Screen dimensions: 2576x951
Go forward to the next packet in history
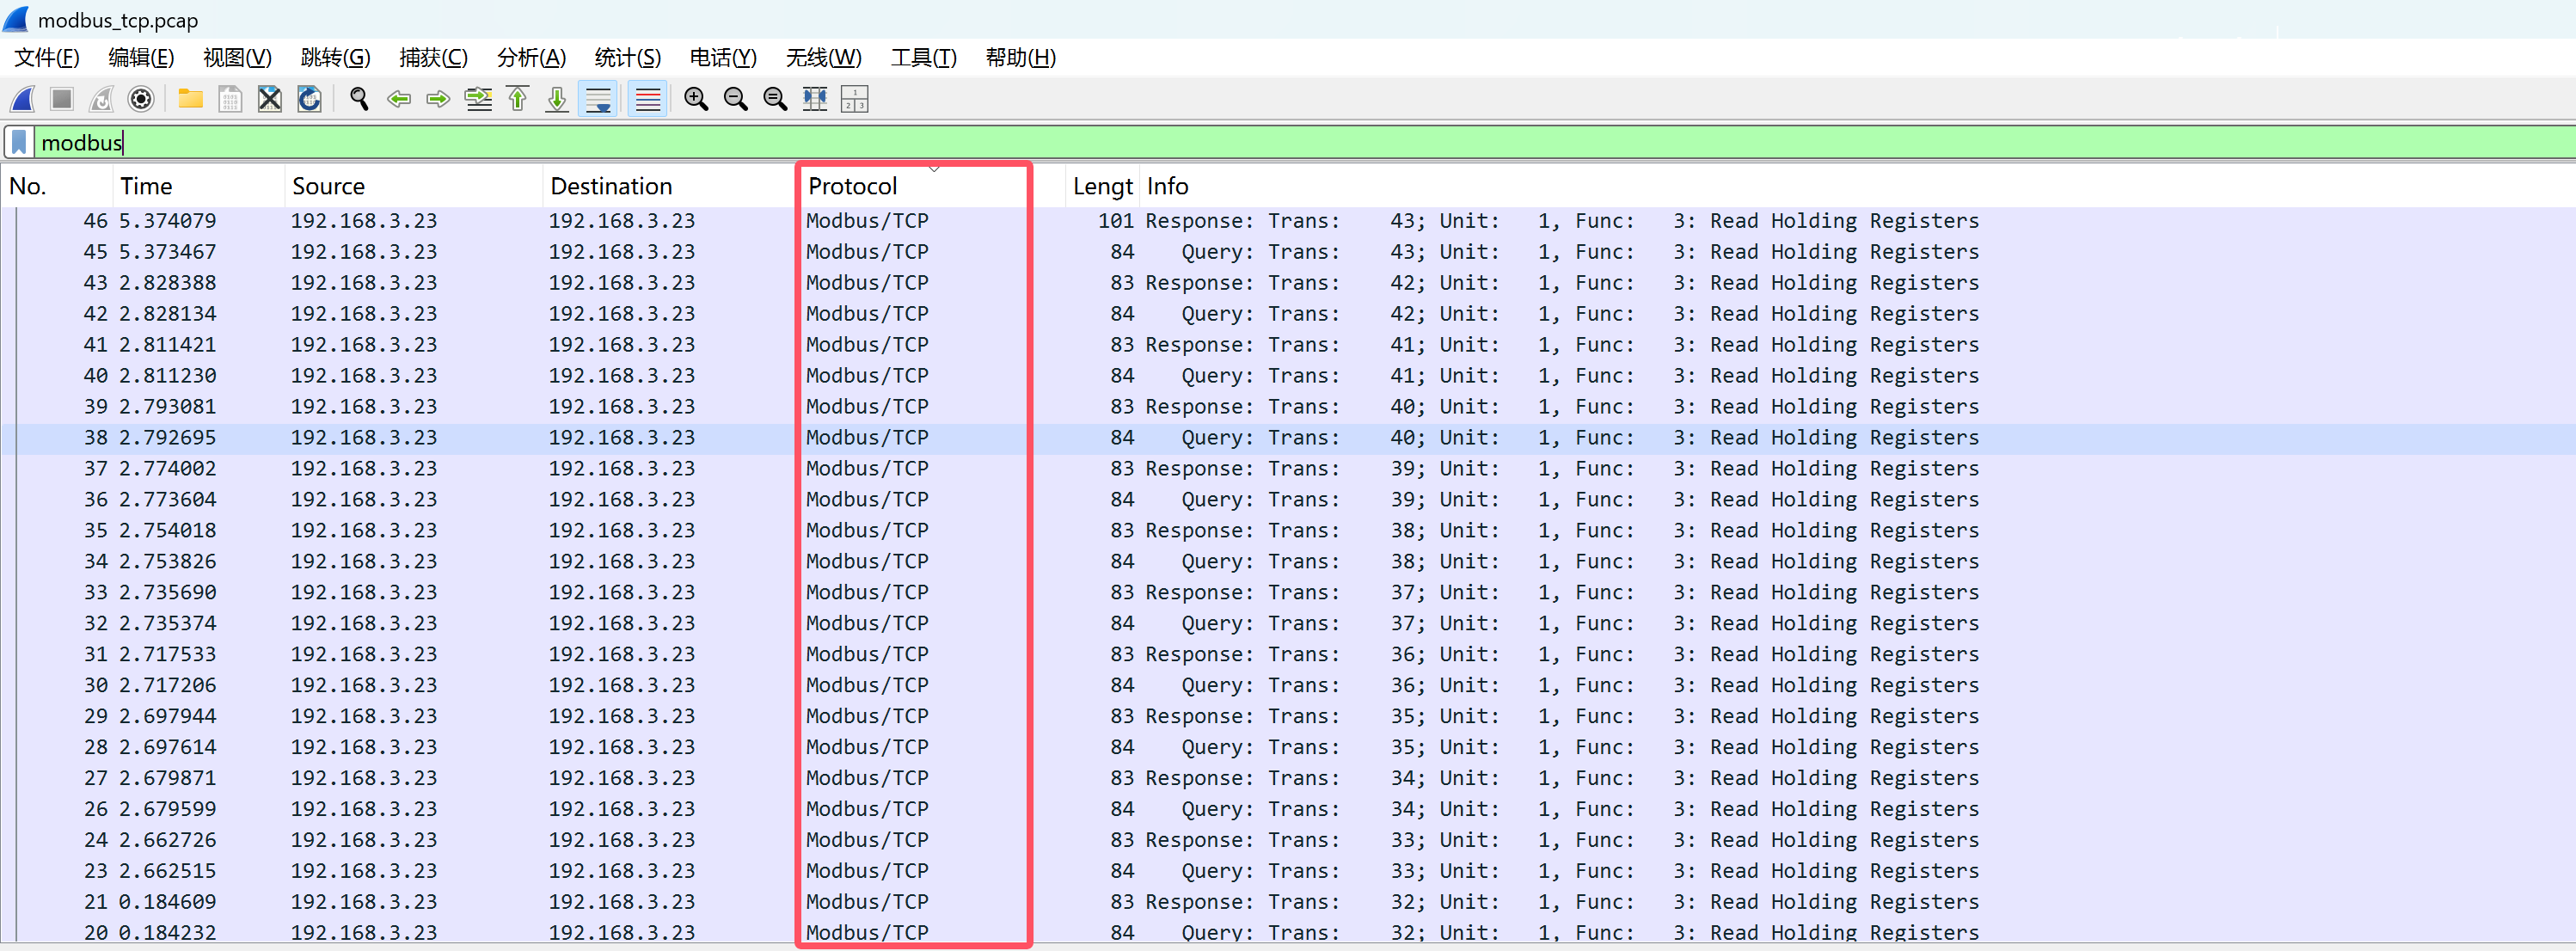pyautogui.click(x=438, y=99)
